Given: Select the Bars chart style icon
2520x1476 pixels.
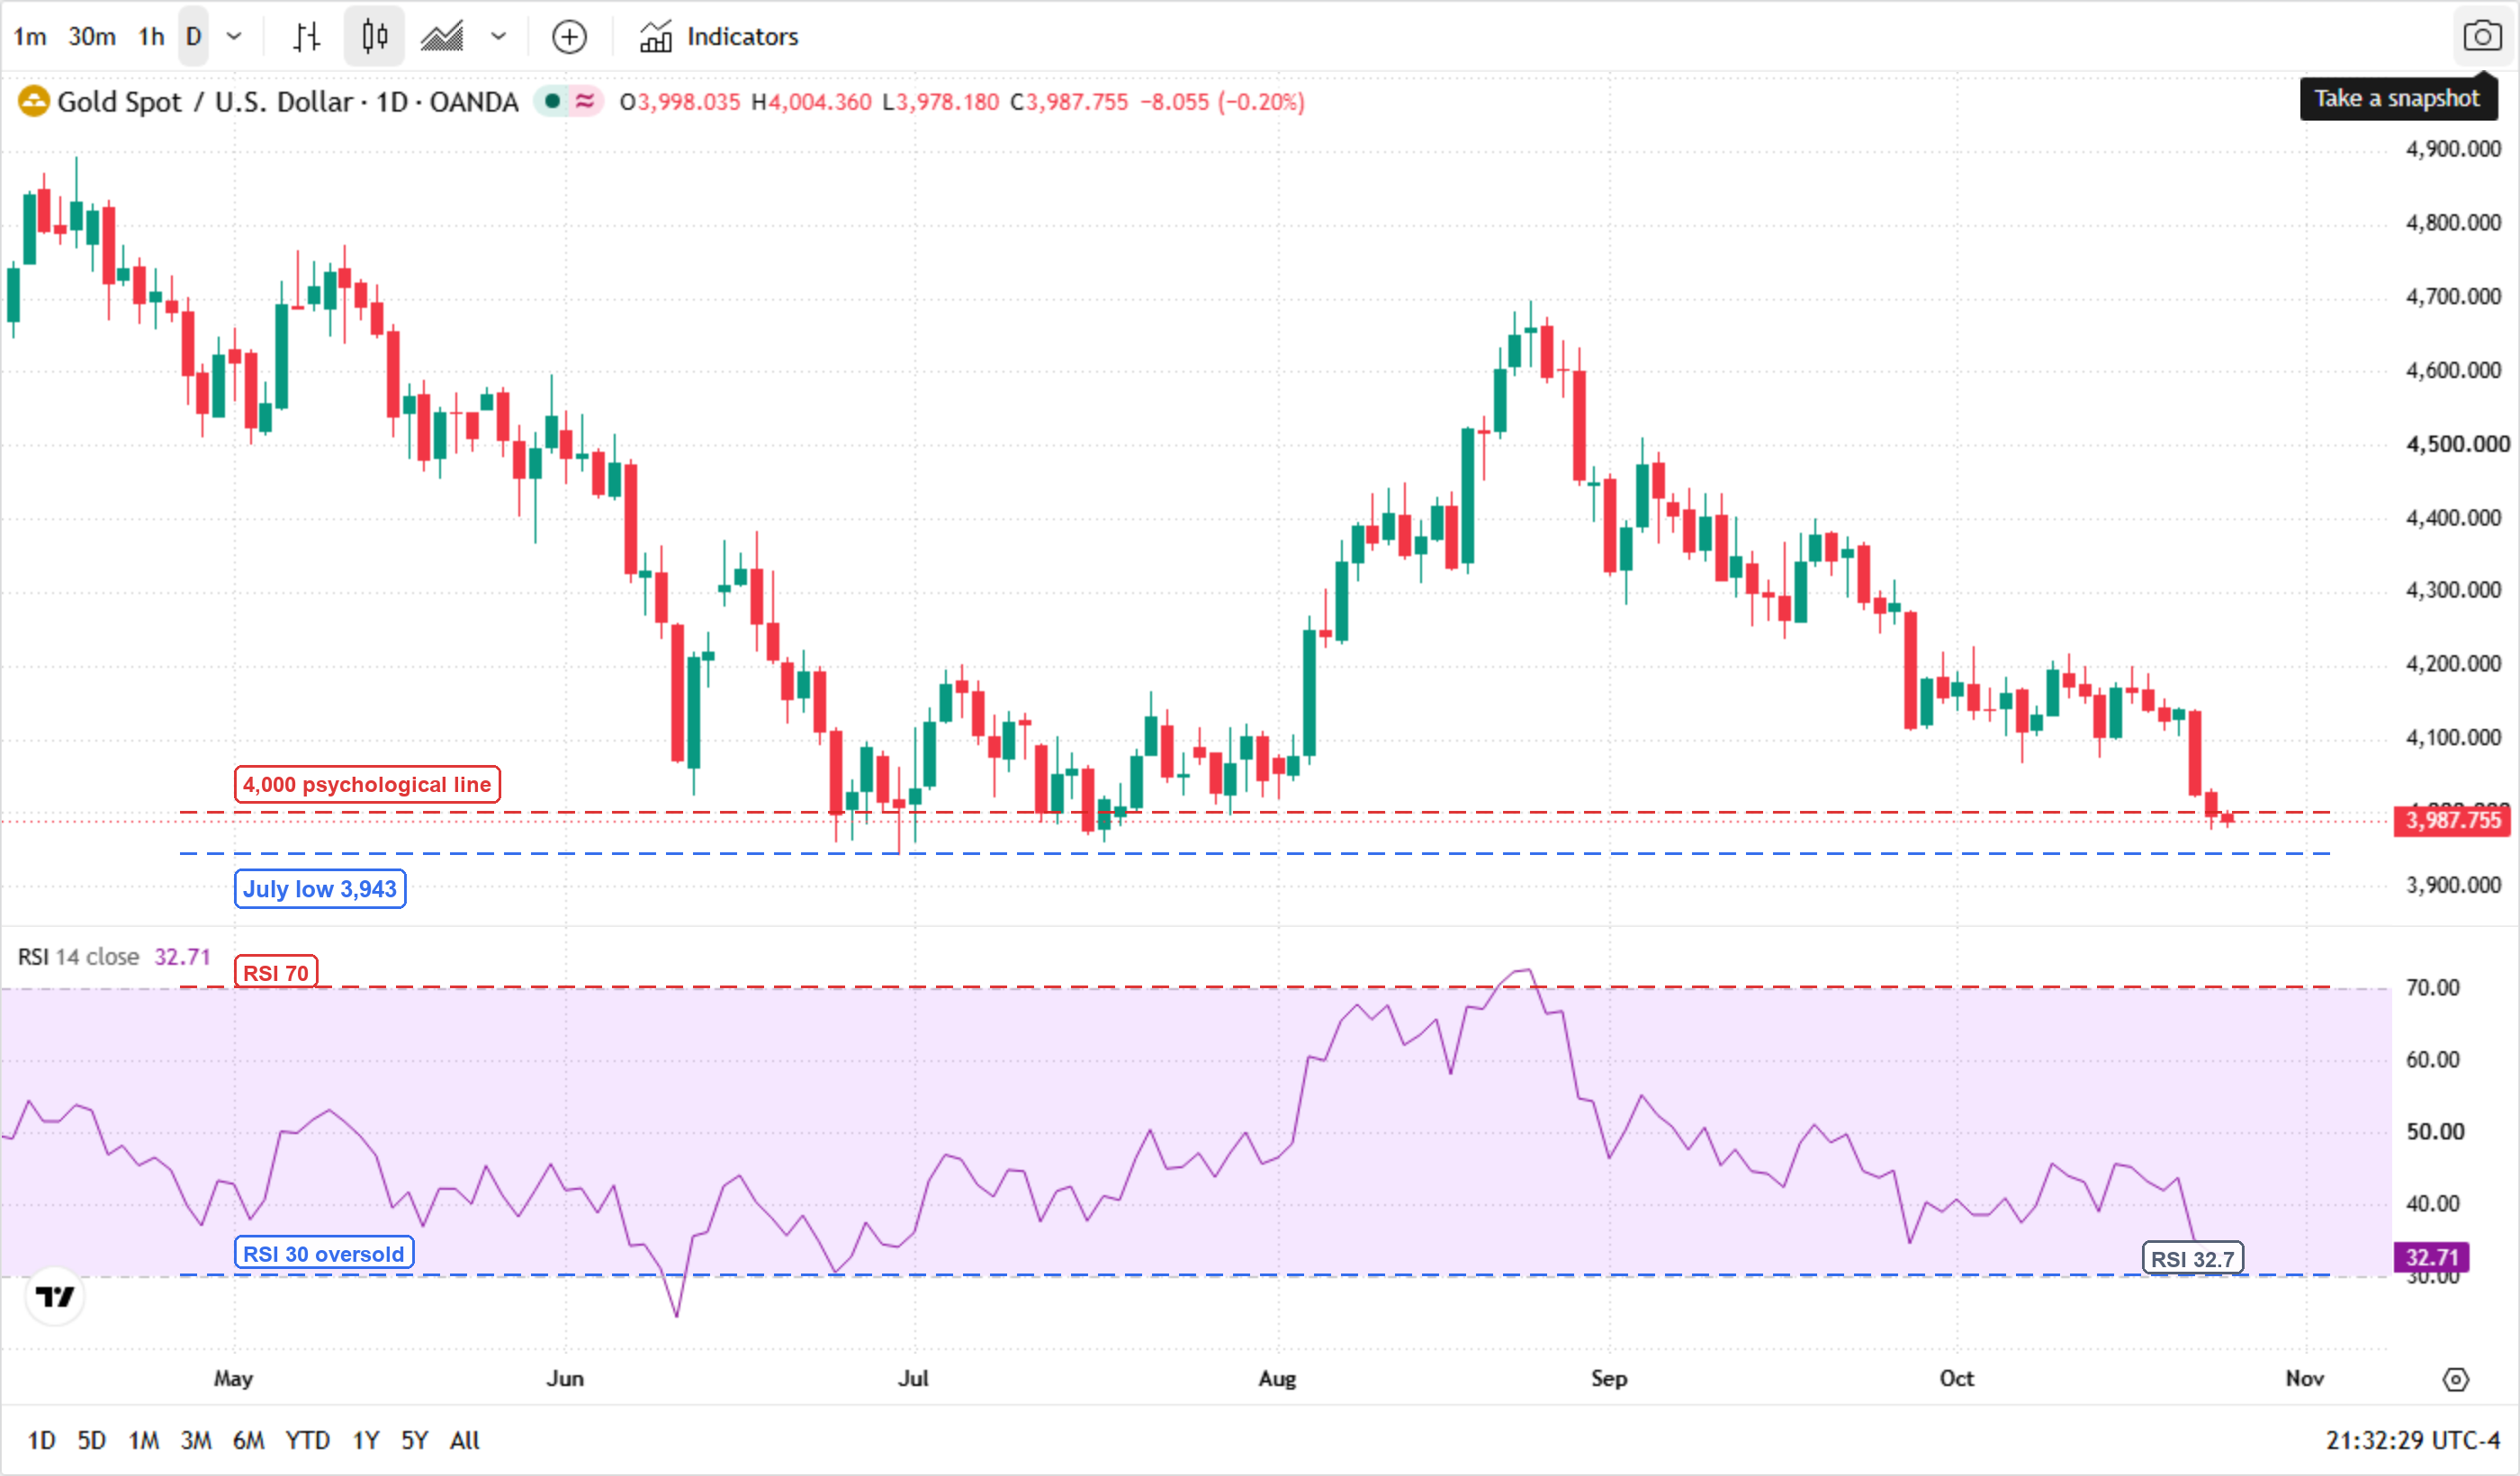Looking at the screenshot, I should tap(307, 37).
